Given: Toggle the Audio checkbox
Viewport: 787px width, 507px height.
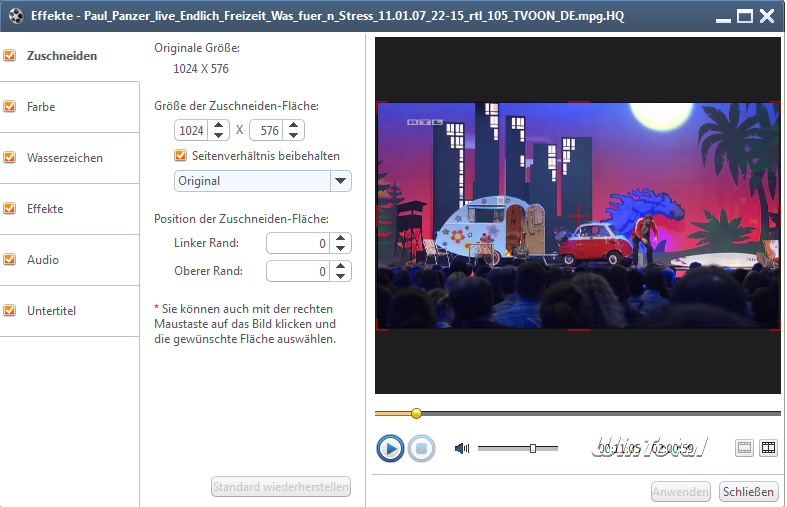Looking at the screenshot, I should 10,259.
